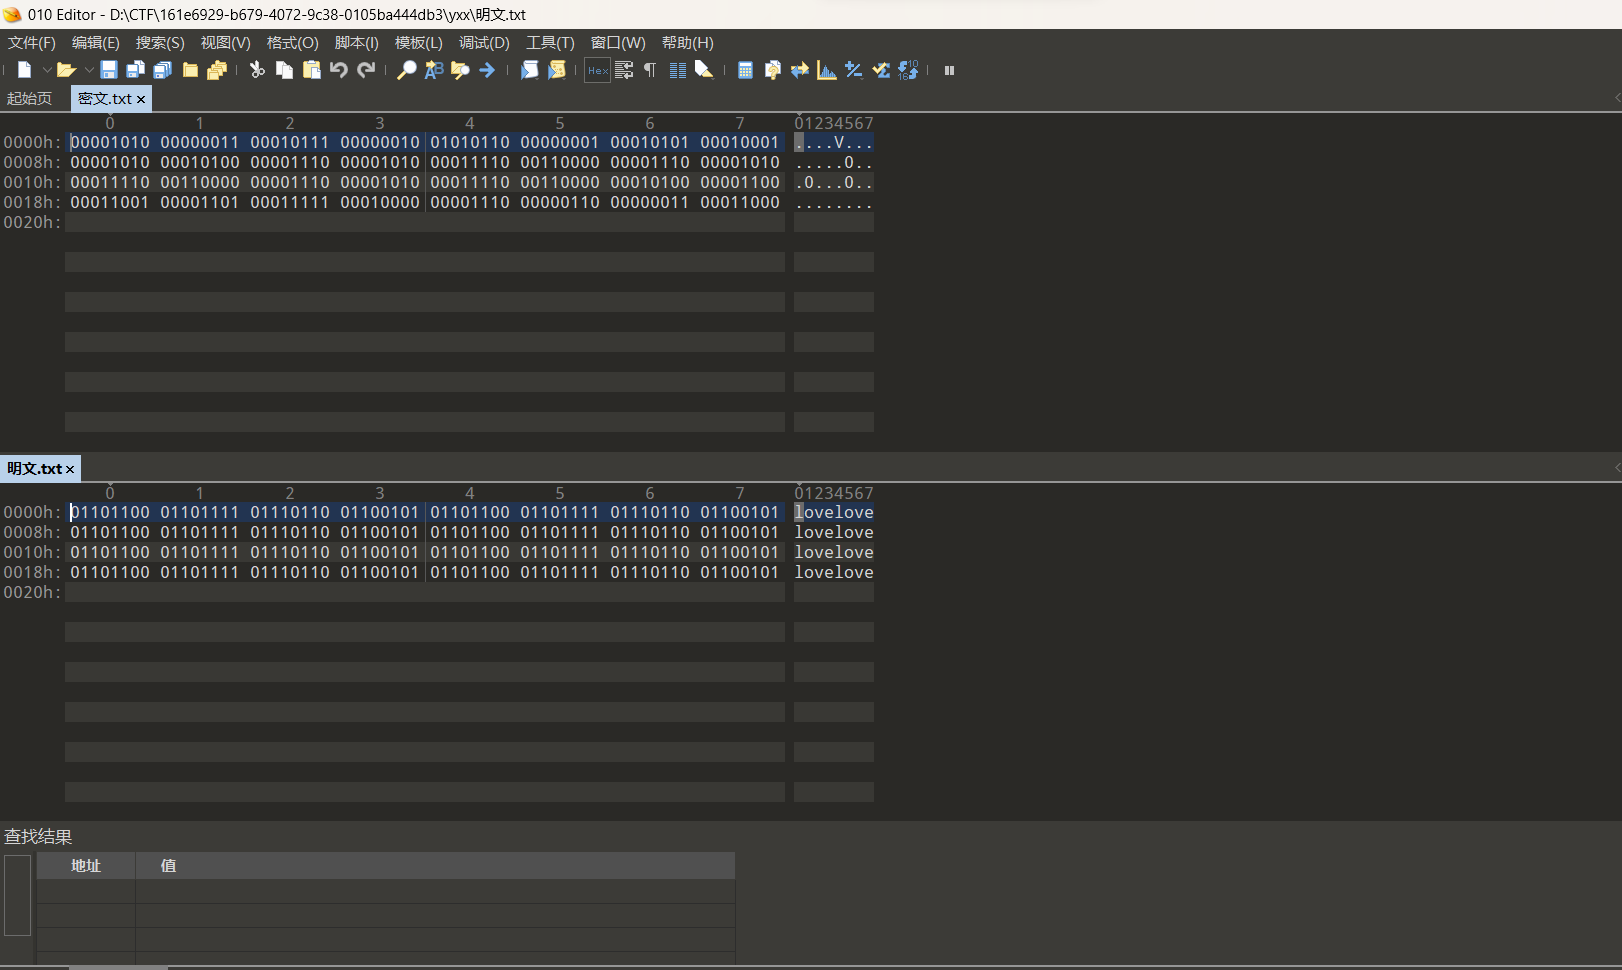Open the 脚本(I) menu
Screen dimensions: 1622x970
tap(356, 43)
